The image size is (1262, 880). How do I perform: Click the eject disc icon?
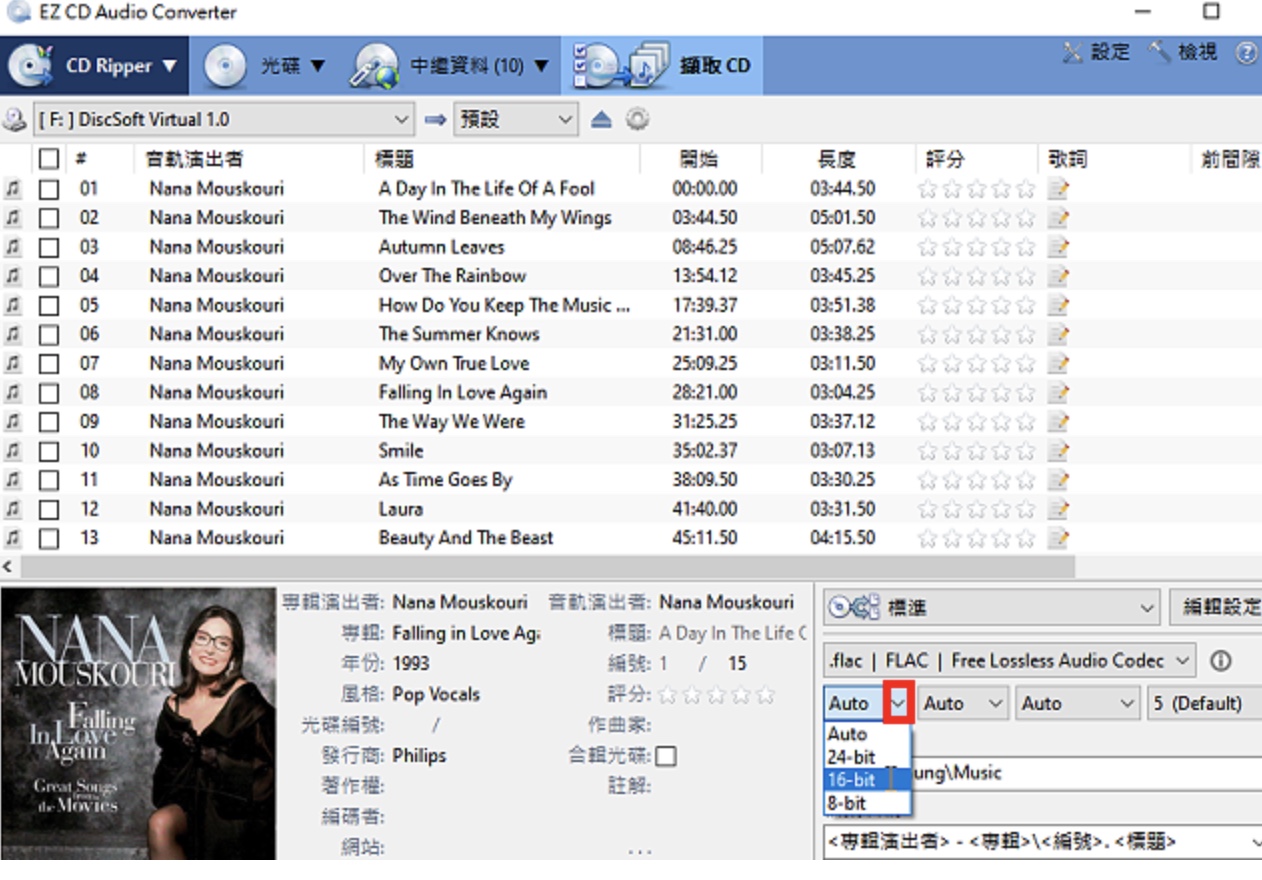pos(600,119)
